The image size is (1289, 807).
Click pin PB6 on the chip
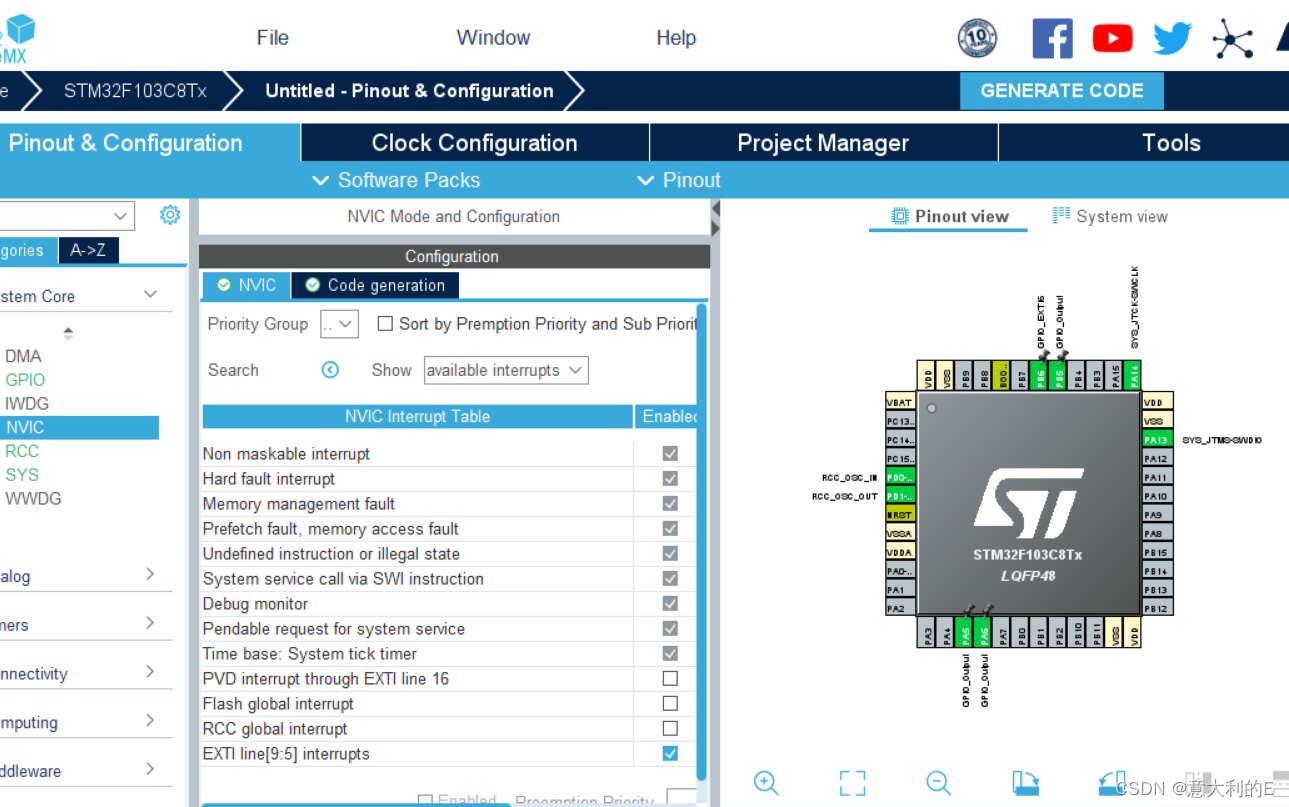tap(1040, 375)
